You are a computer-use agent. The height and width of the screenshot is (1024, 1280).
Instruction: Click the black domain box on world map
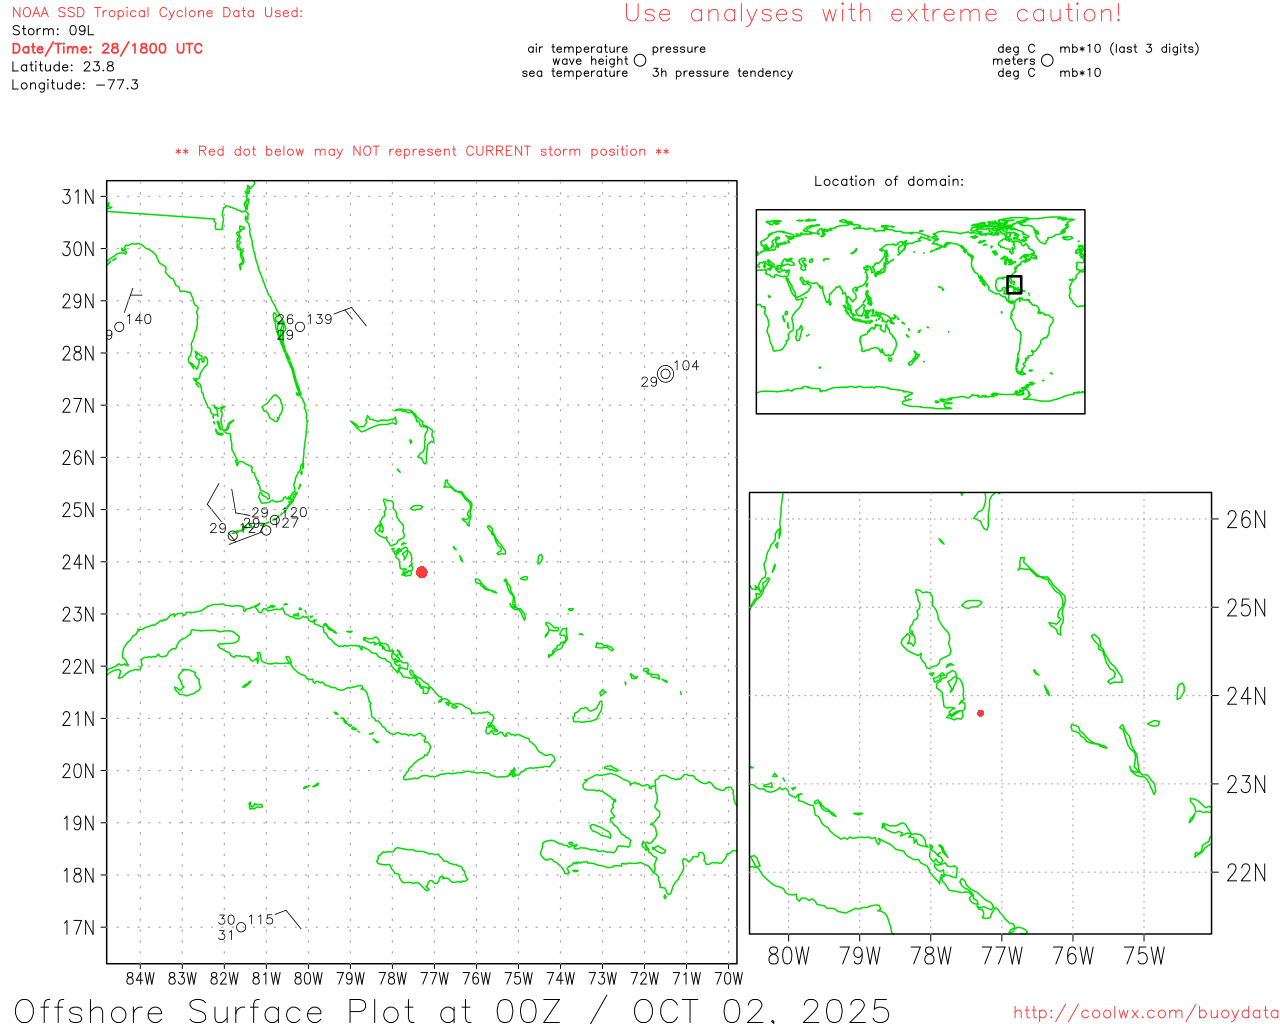click(1014, 284)
